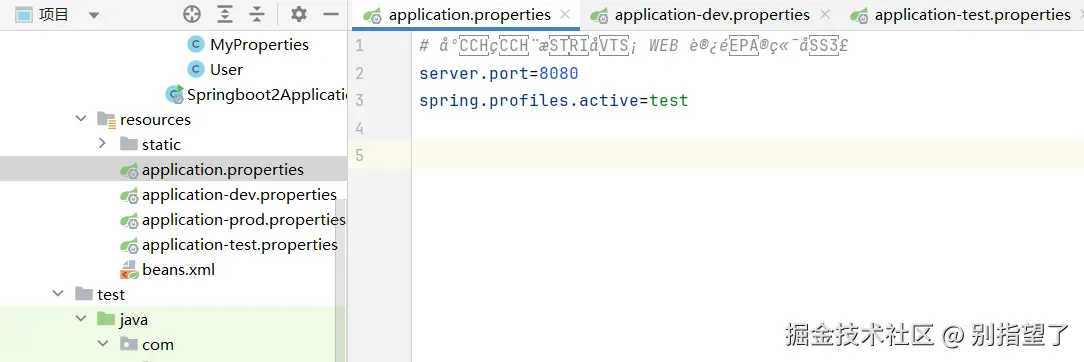This screenshot has width=1084, height=362.
Task: Click the select opened file locate icon
Action: pos(191,15)
